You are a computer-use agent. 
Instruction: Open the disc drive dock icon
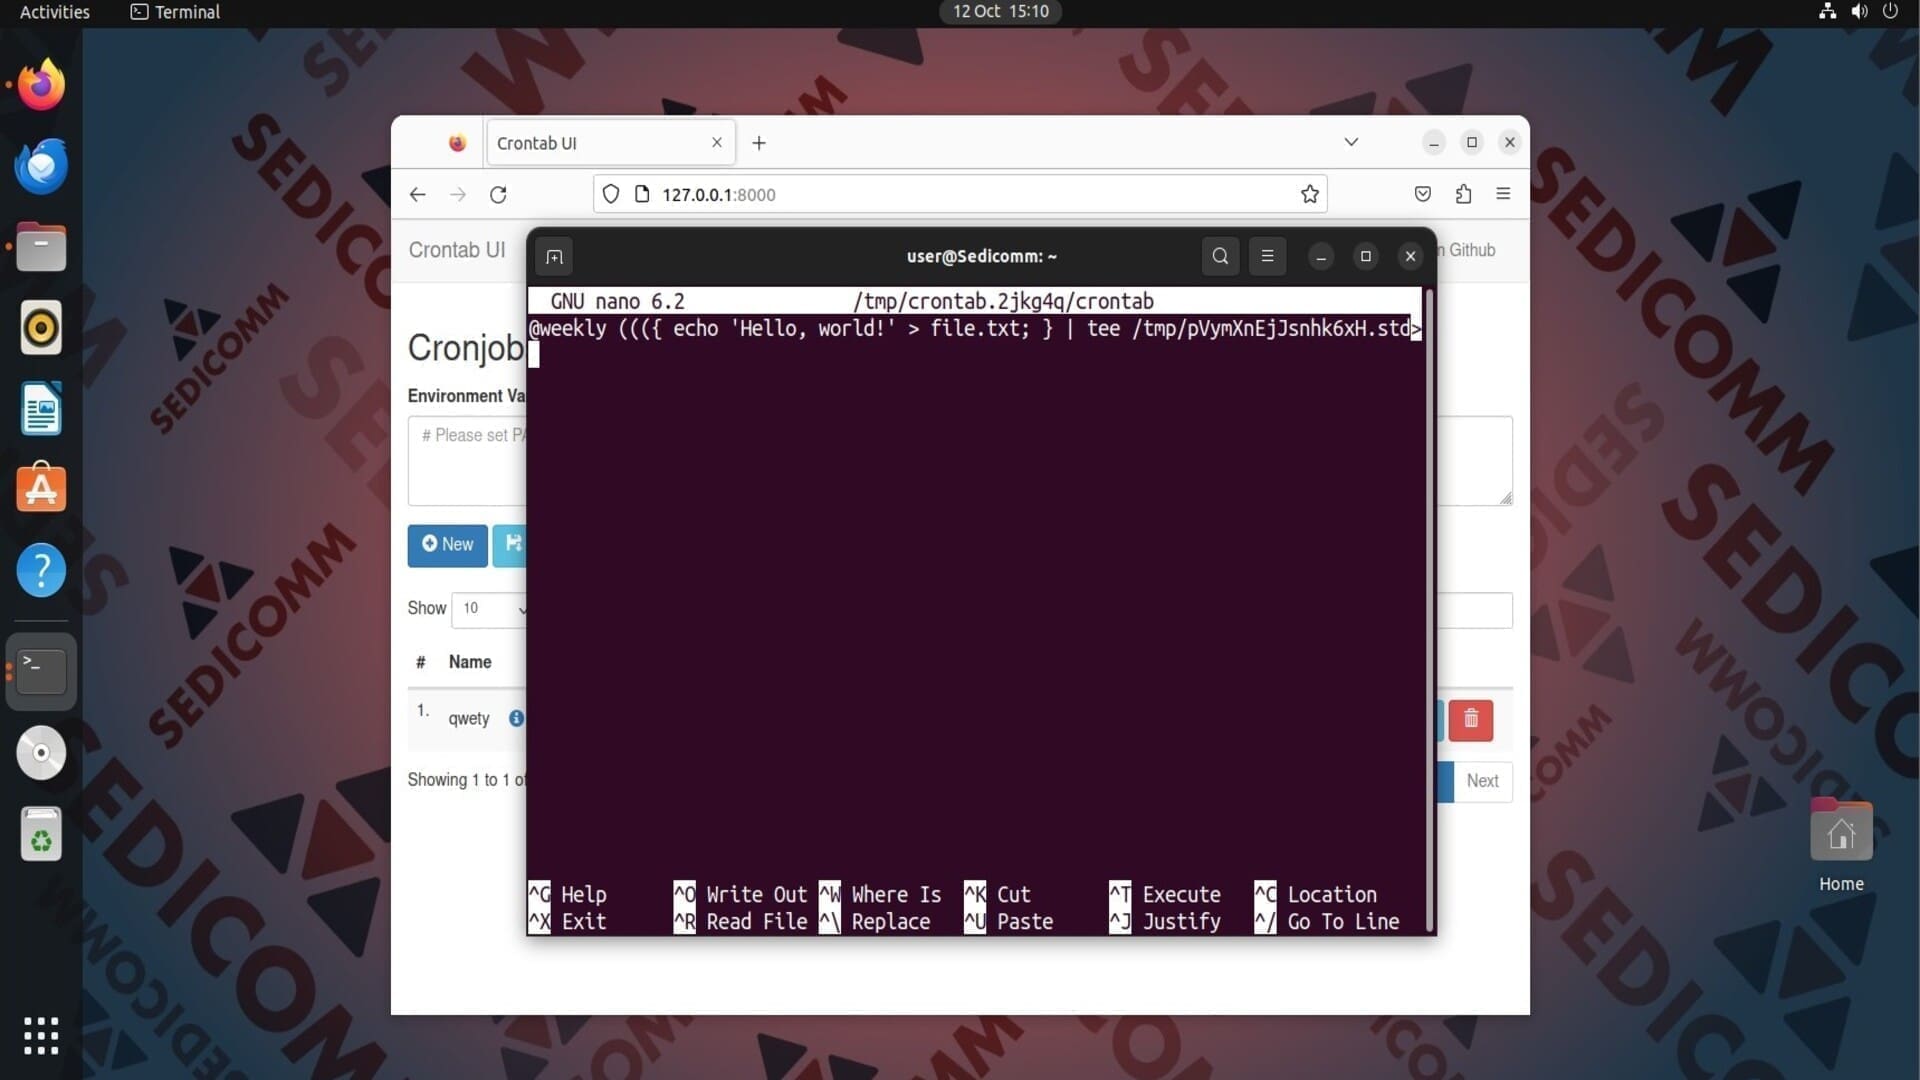41,753
